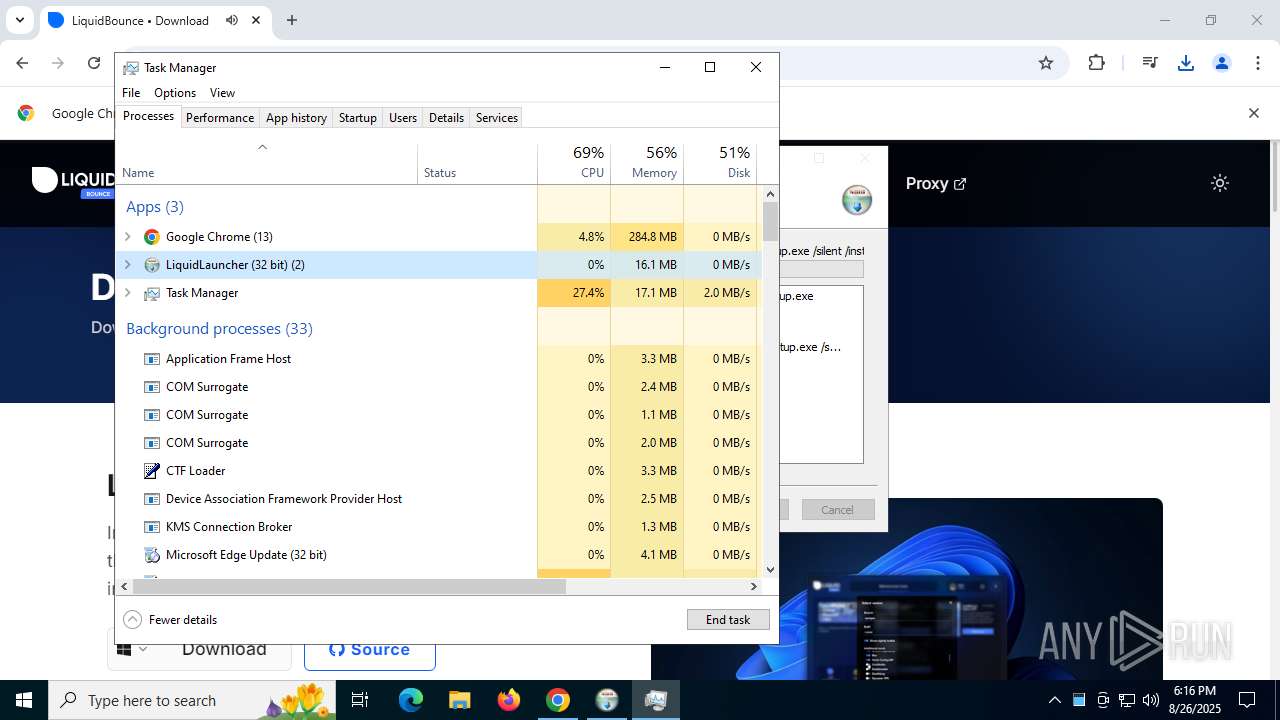The height and width of the screenshot is (720, 1280).
Task: Open Chrome extensions puzzle icon
Action: 1097,63
